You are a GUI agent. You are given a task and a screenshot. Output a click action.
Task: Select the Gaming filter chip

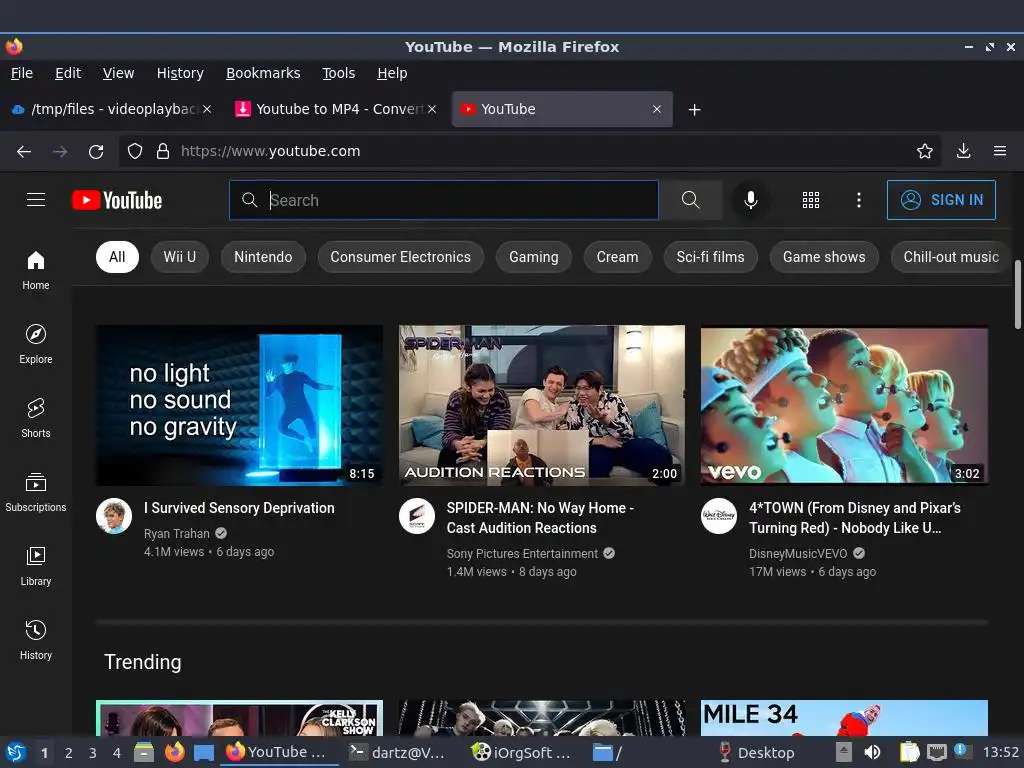[x=534, y=257]
